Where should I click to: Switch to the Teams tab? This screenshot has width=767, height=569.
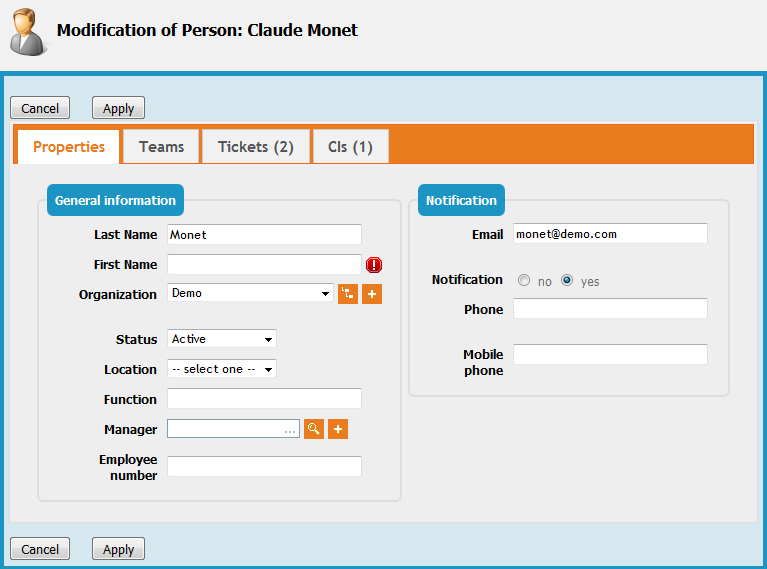coord(161,147)
